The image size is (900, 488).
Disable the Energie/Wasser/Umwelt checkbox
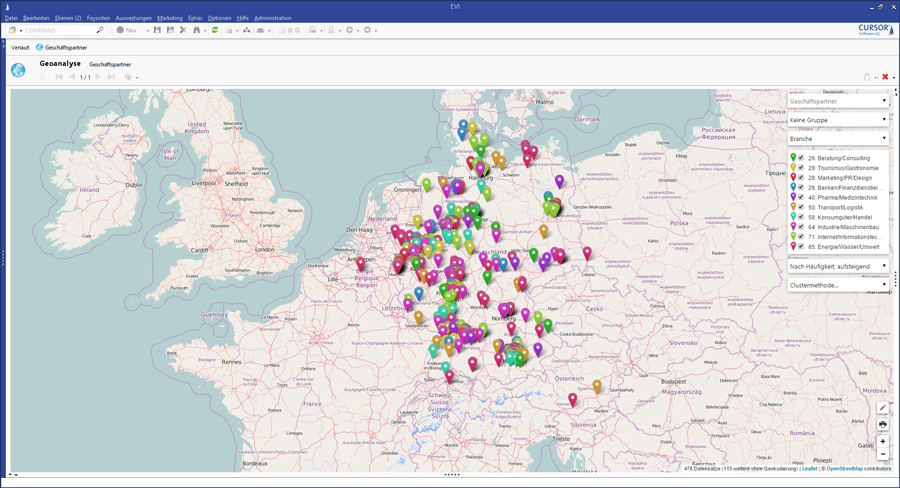(x=801, y=246)
